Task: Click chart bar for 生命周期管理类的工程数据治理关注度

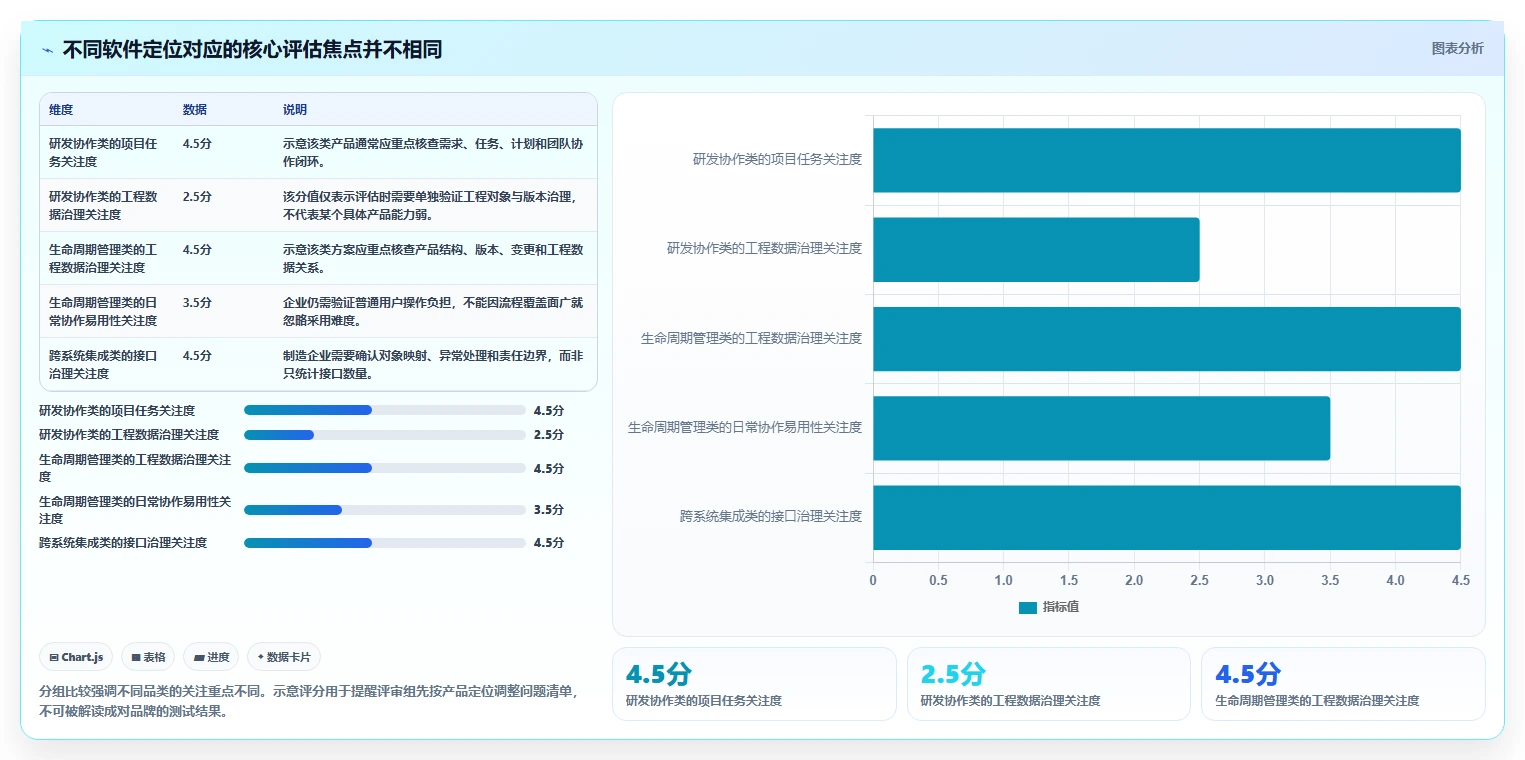Action: (x=1167, y=338)
